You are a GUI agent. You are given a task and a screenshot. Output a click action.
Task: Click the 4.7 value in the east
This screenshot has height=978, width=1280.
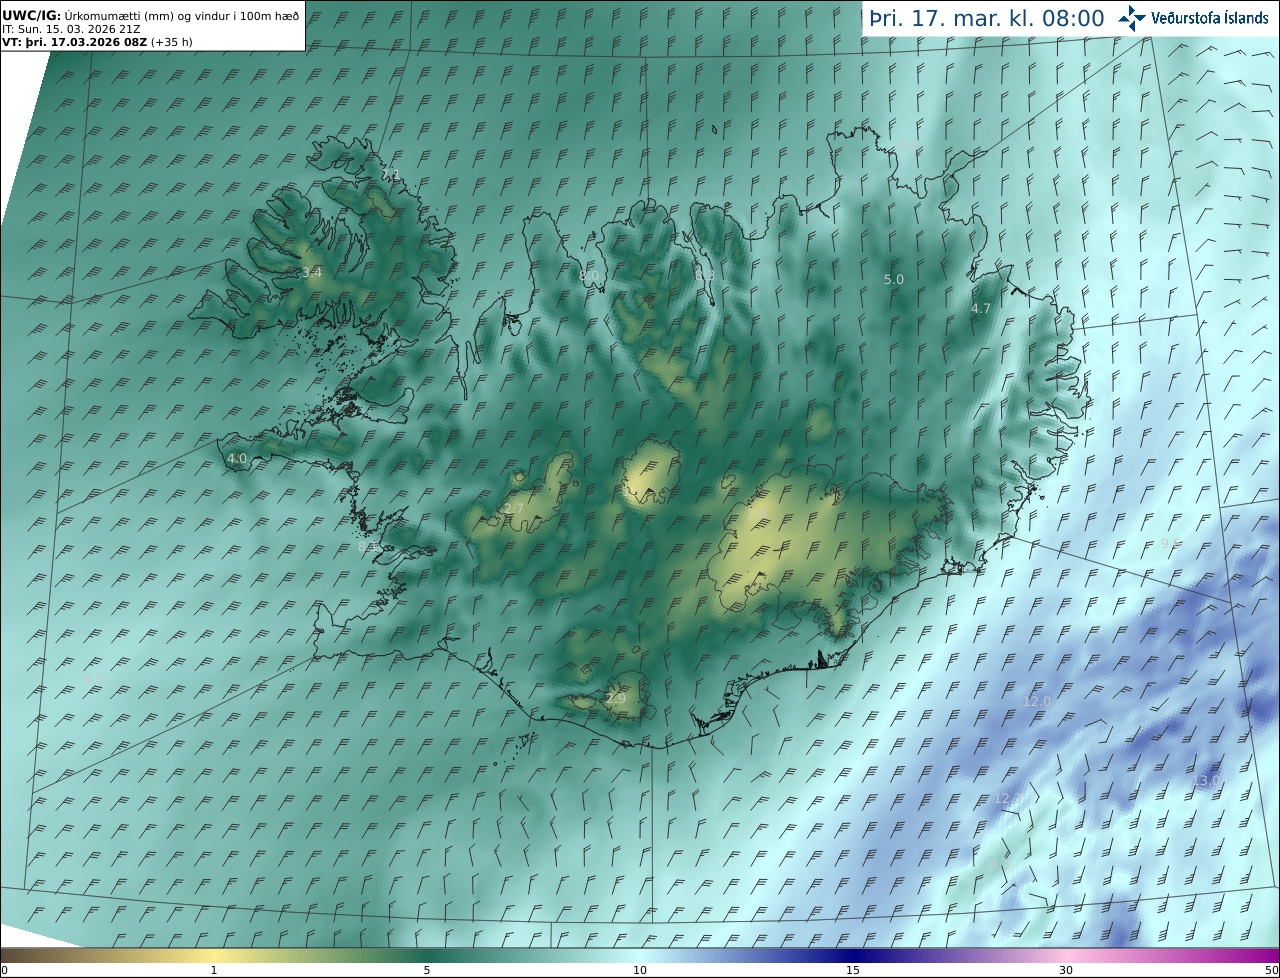tap(980, 309)
